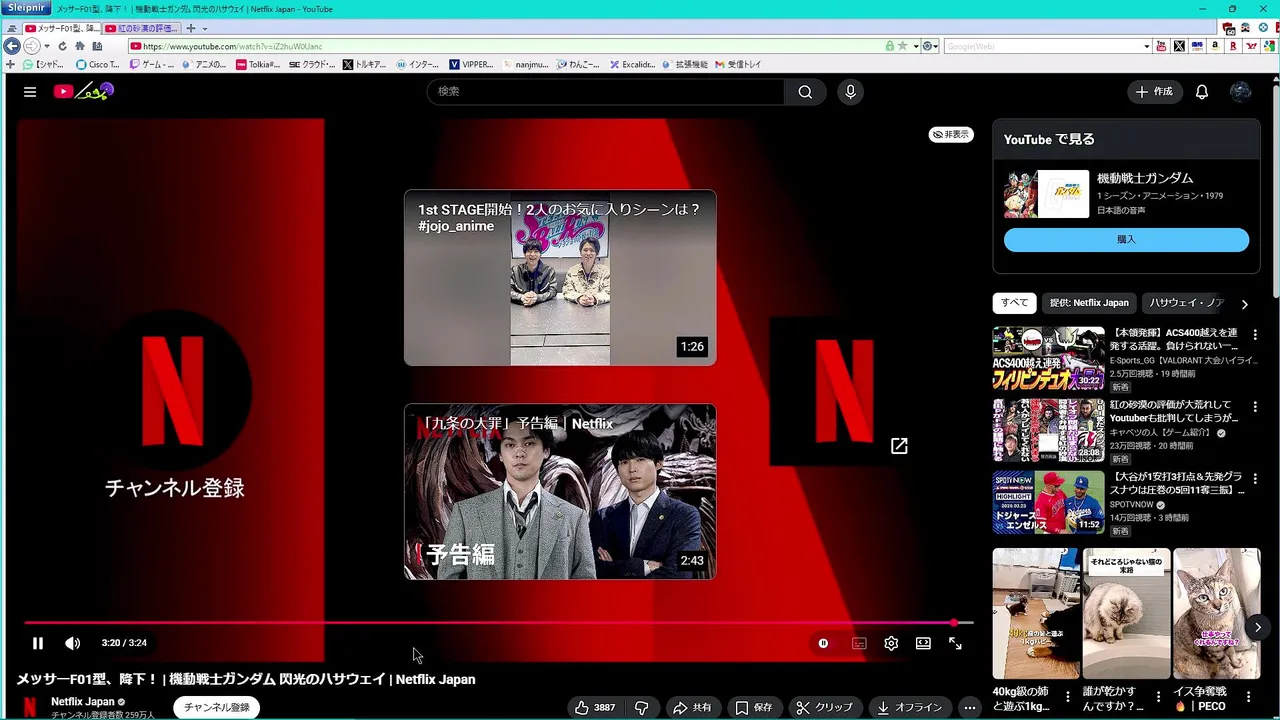Open more actions ellipsis below video

point(969,707)
